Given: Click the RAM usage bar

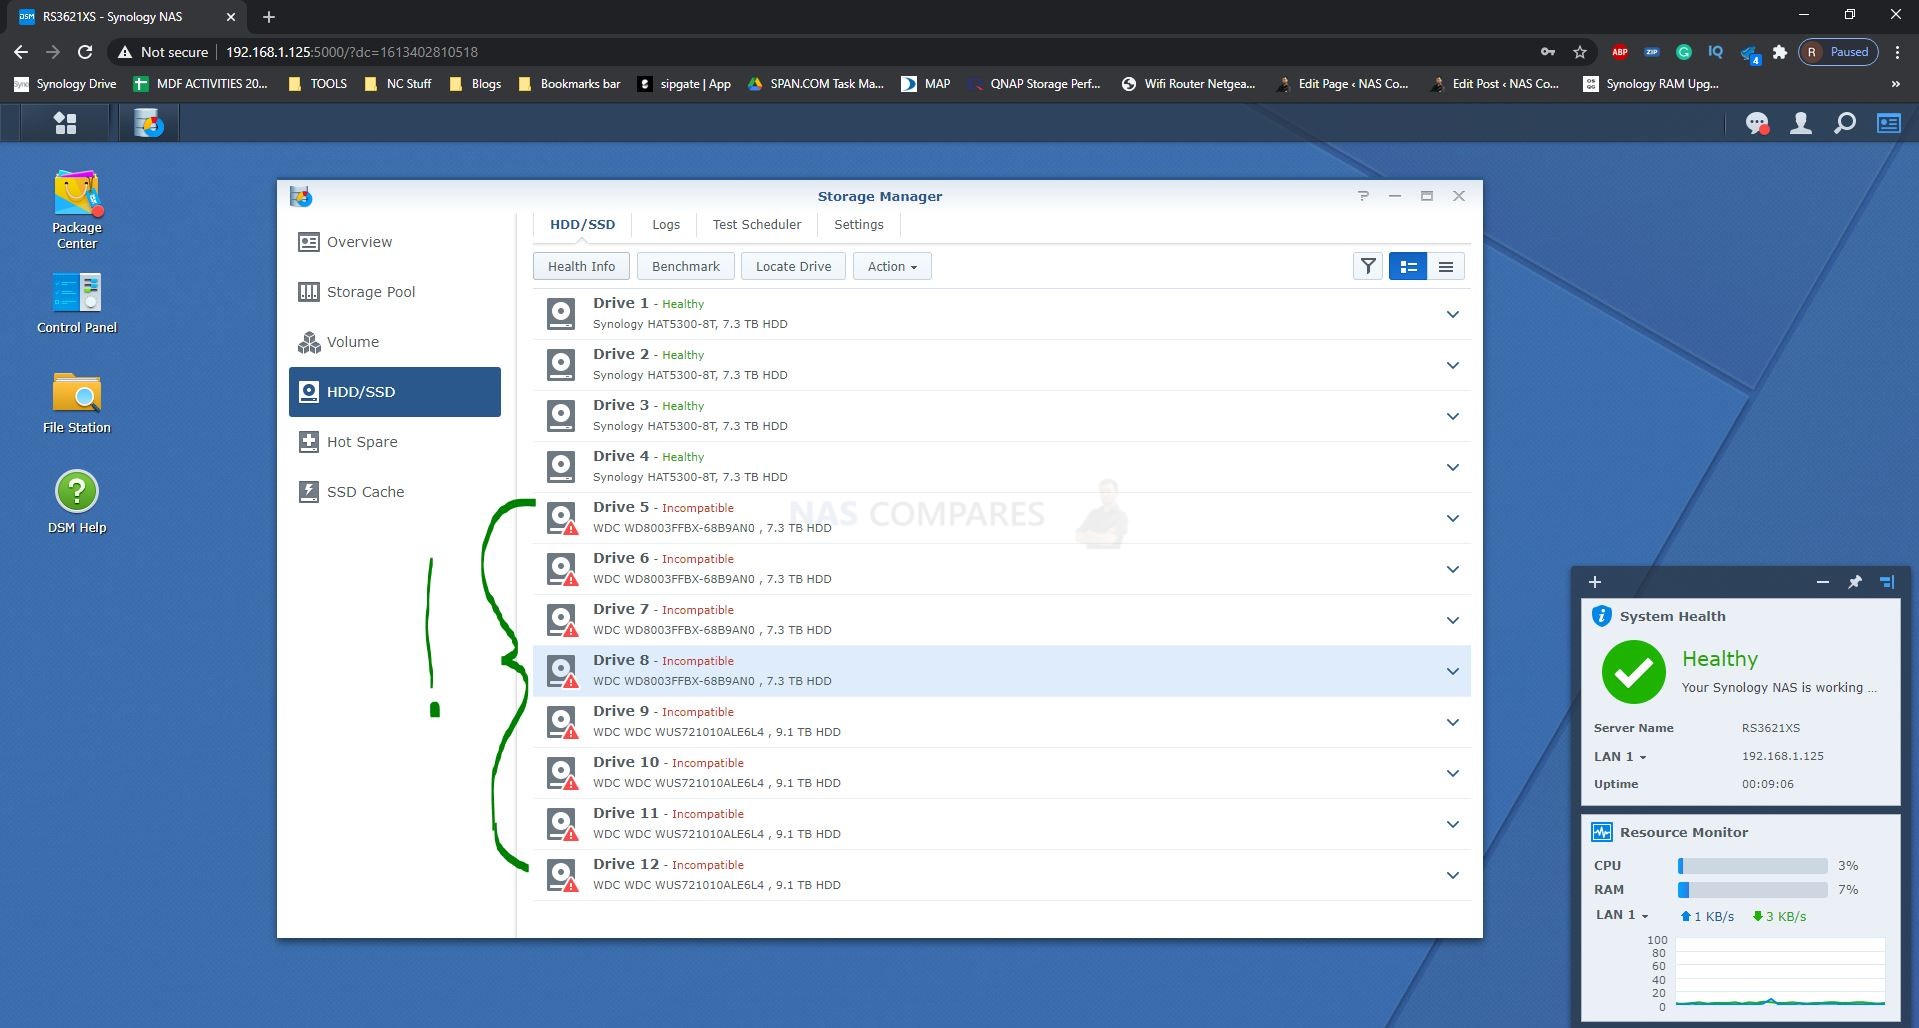Looking at the screenshot, I should (1753, 889).
